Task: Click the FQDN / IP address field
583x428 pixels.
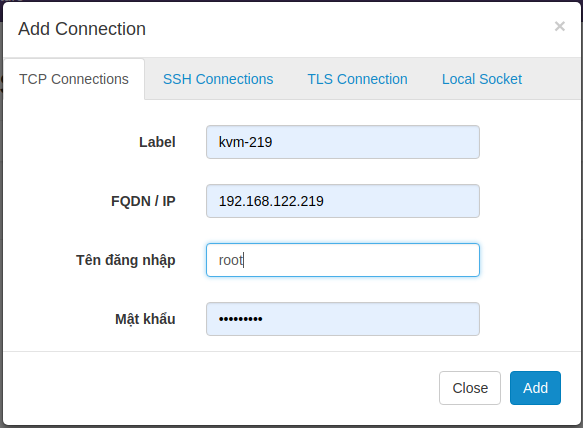Action: (343, 201)
